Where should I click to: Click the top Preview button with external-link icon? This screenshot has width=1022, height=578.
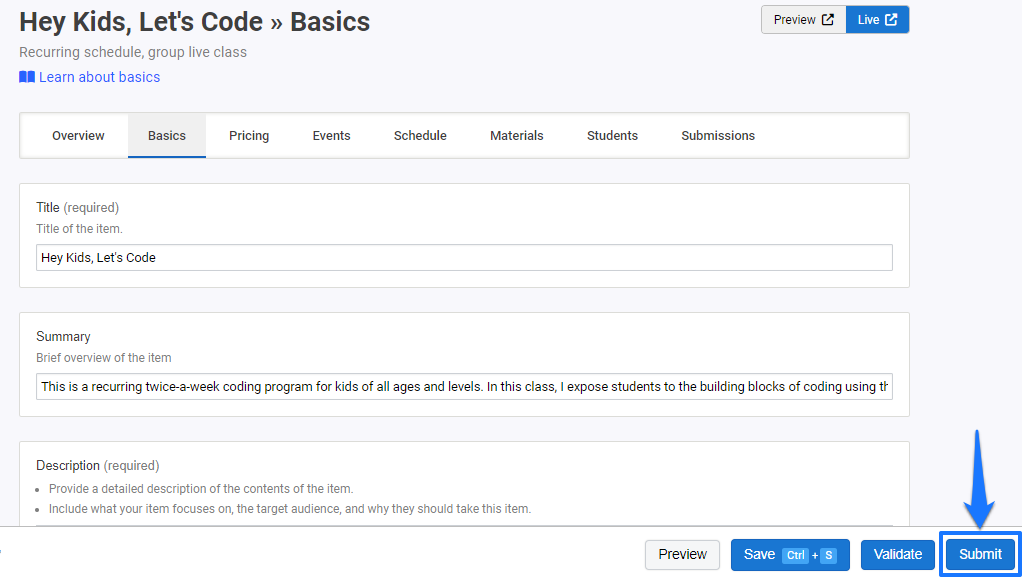[x=804, y=20]
